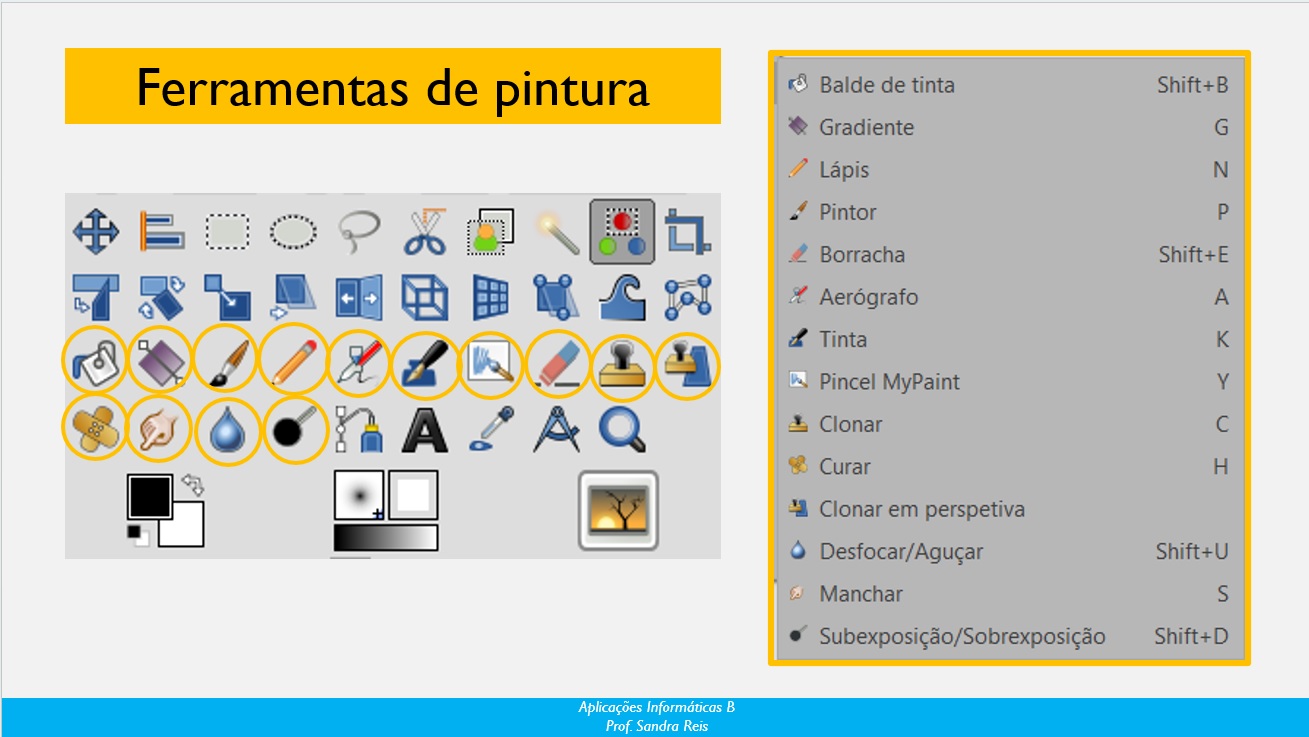
Task: Click the active image sunset thumbnail
Action: pyautogui.click(x=618, y=509)
